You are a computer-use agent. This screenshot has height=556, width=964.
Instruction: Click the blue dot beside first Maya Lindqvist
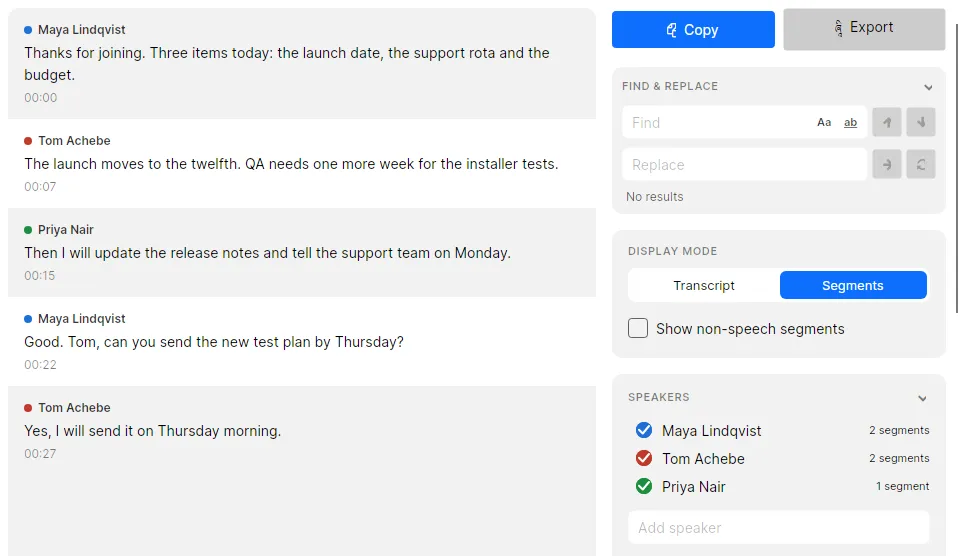pos(28,30)
